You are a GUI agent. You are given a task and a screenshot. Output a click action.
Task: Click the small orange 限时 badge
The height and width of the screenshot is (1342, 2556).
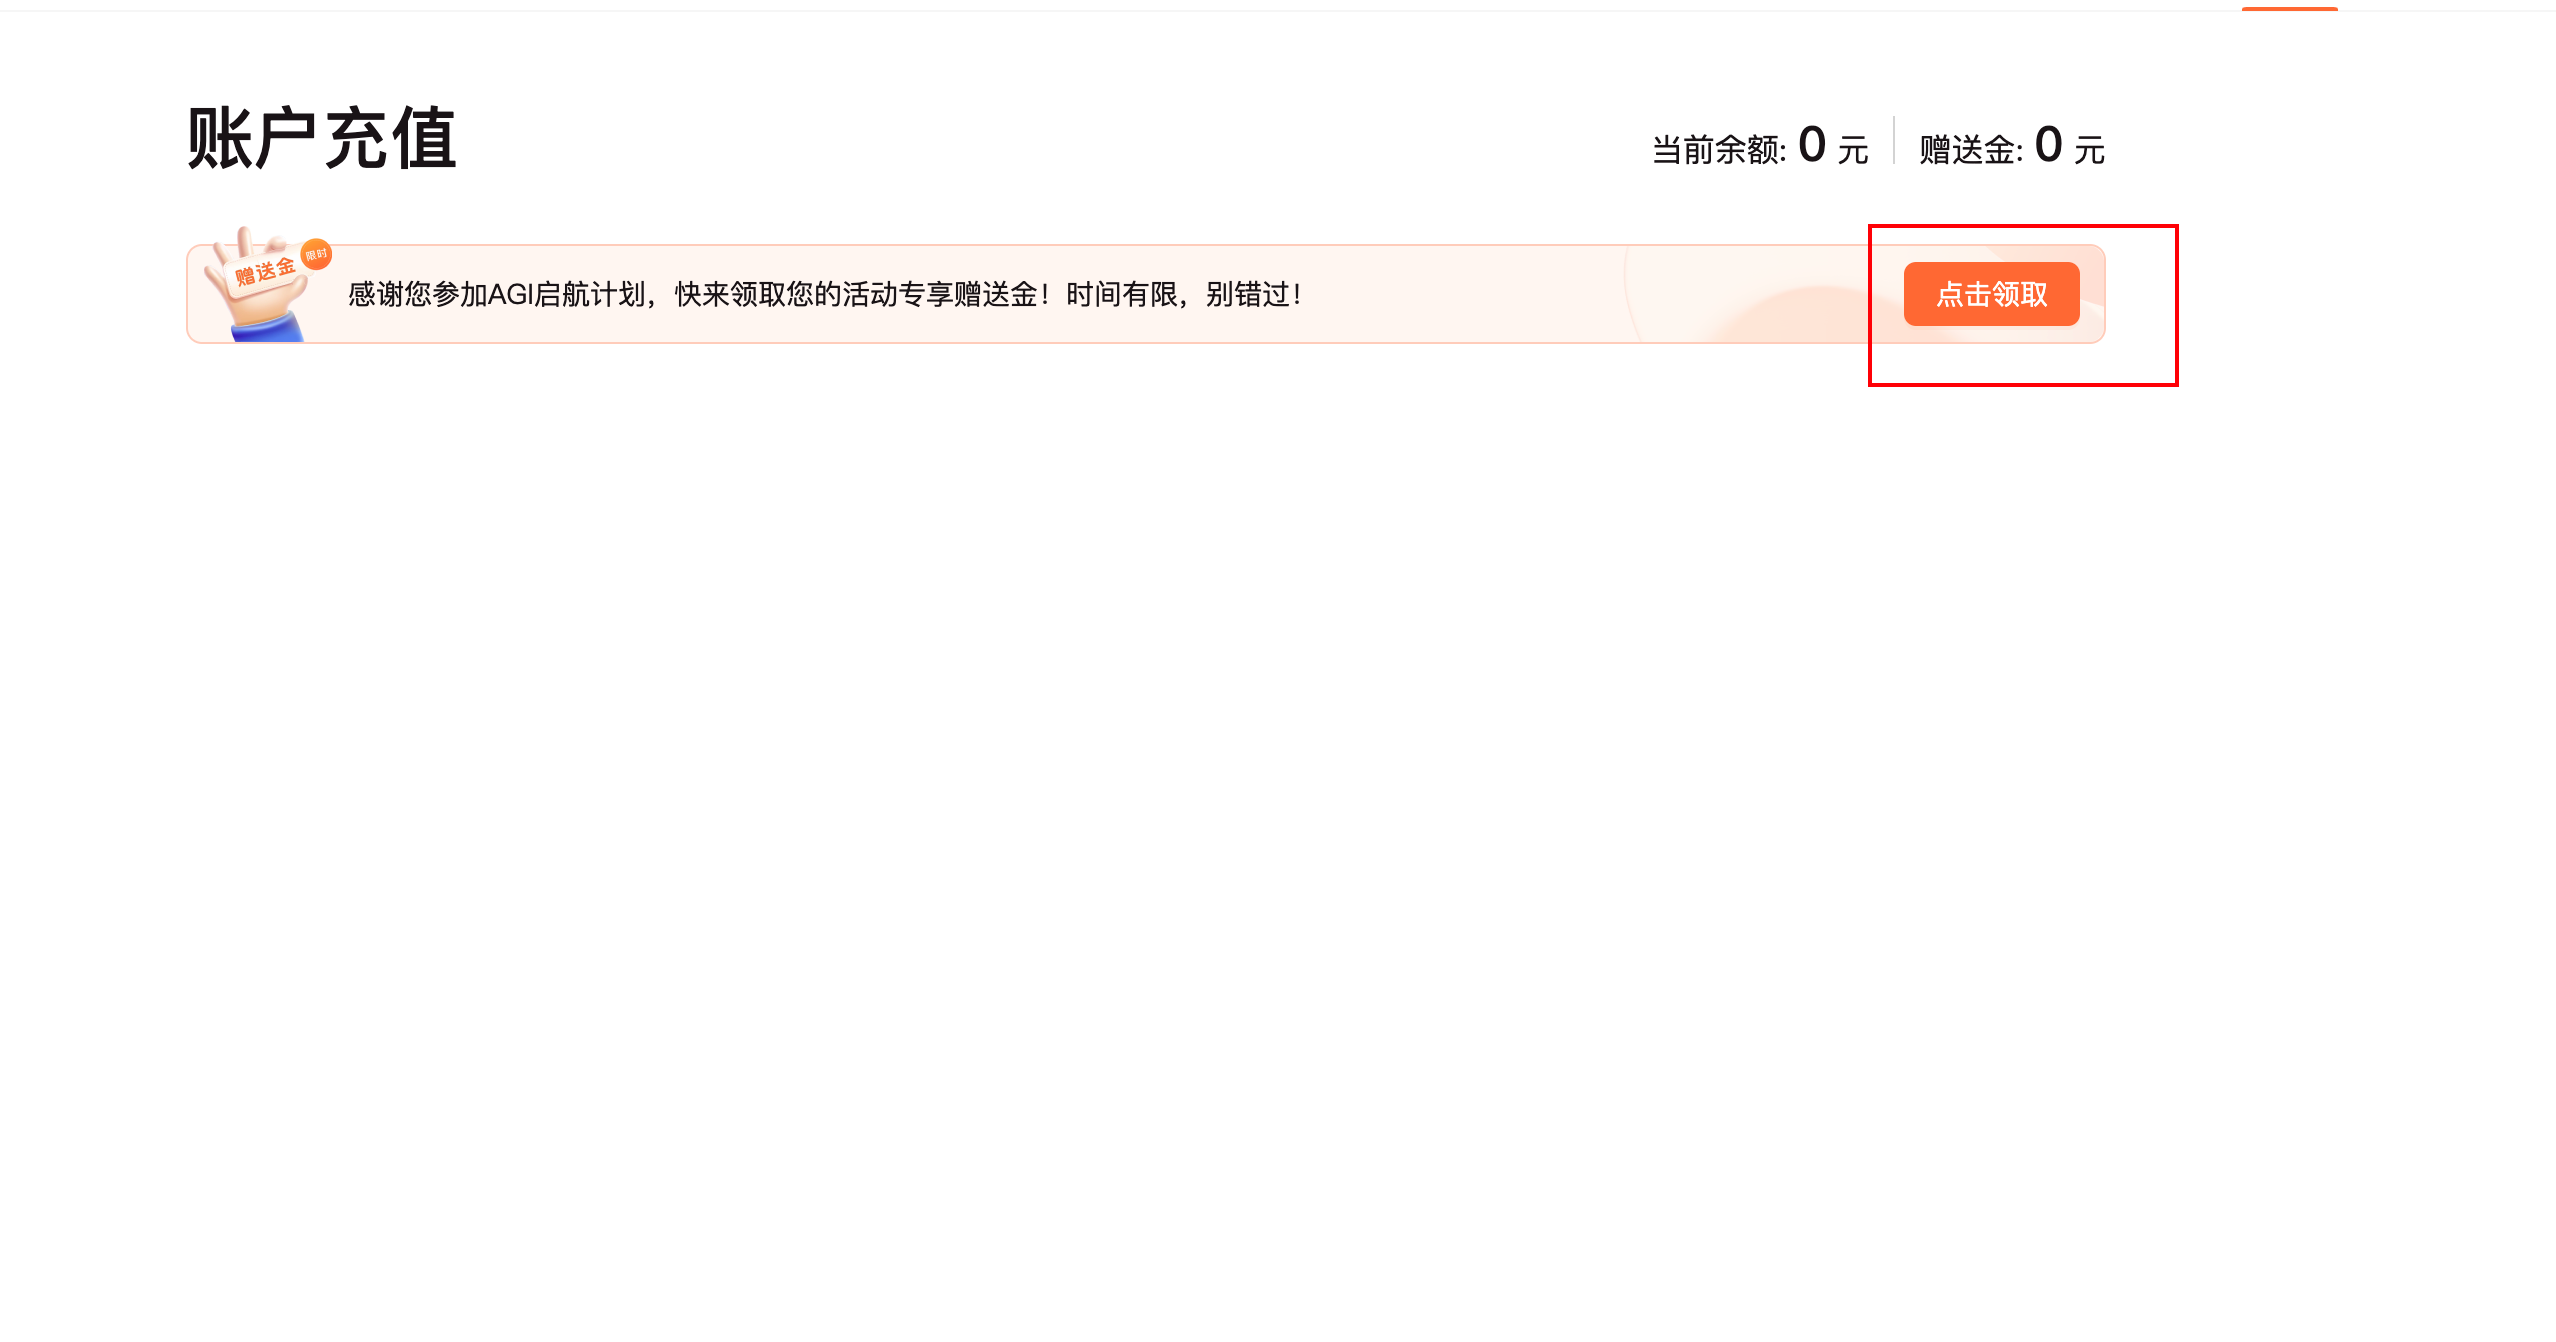[316, 254]
